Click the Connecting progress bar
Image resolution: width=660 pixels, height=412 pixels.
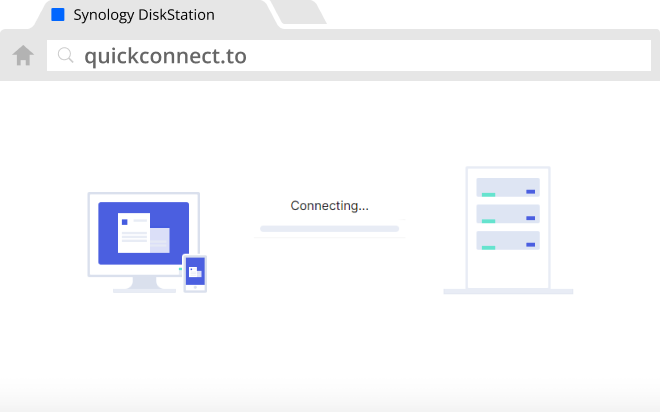(x=330, y=229)
